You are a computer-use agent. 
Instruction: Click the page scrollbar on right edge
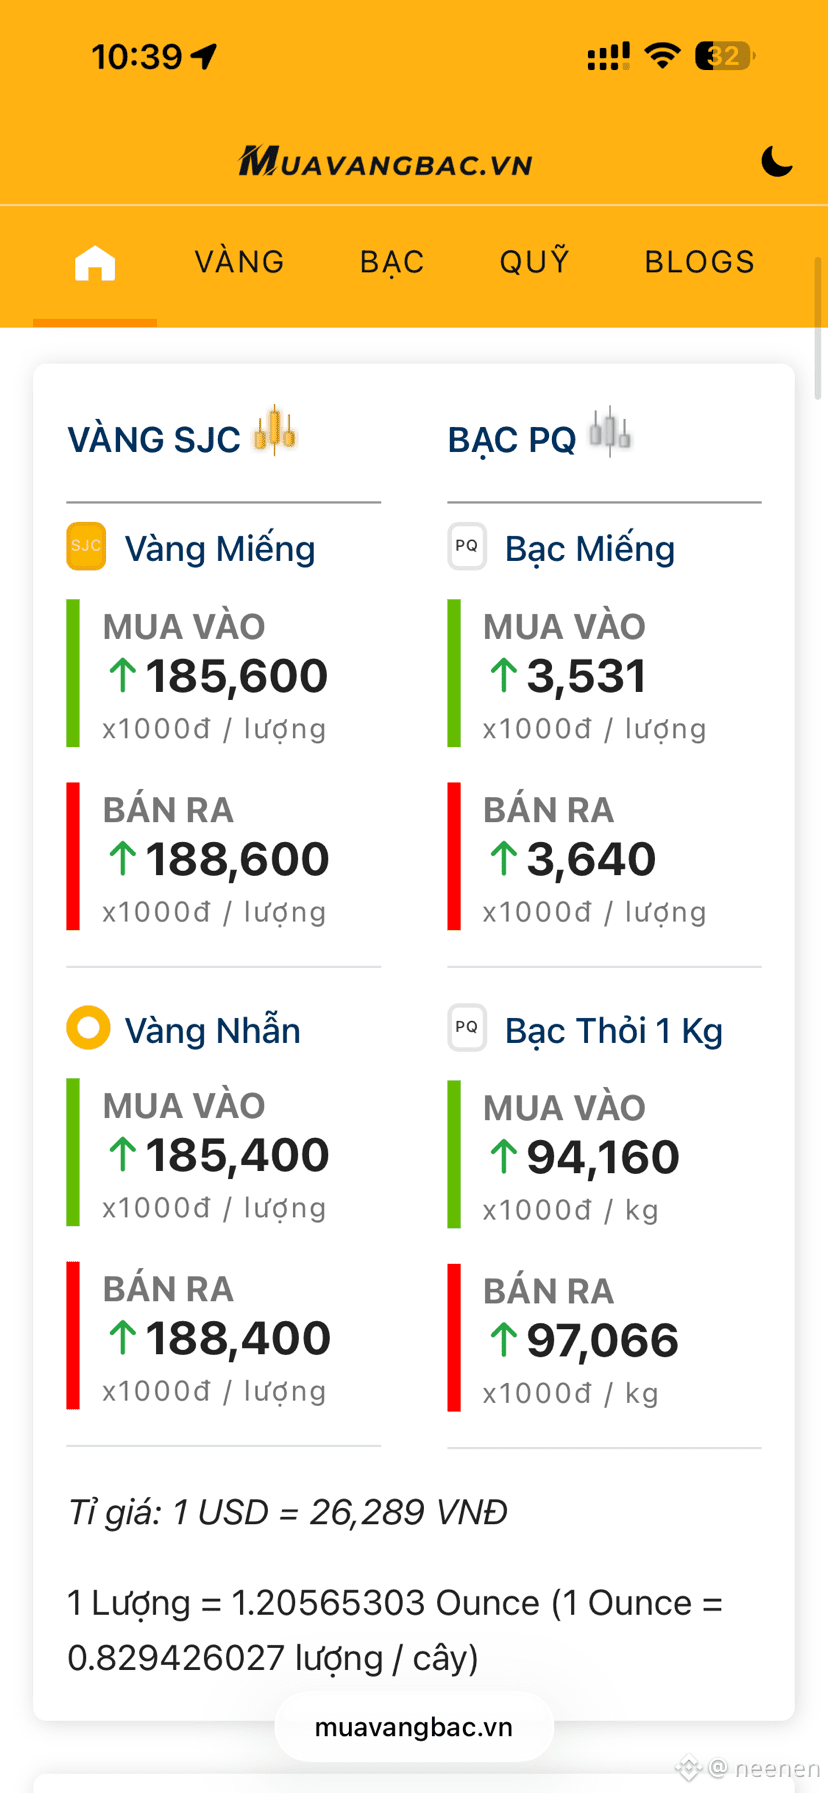pos(818,330)
